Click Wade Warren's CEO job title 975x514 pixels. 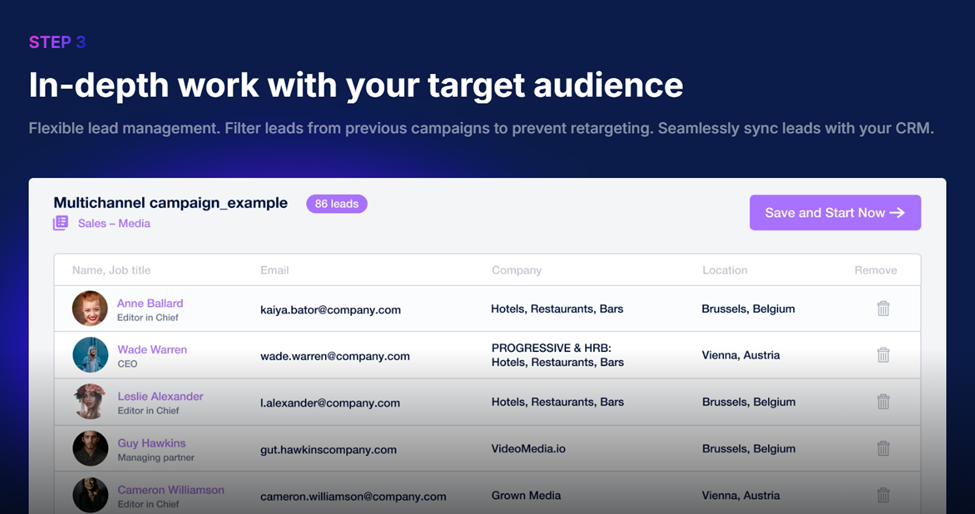tap(127, 364)
